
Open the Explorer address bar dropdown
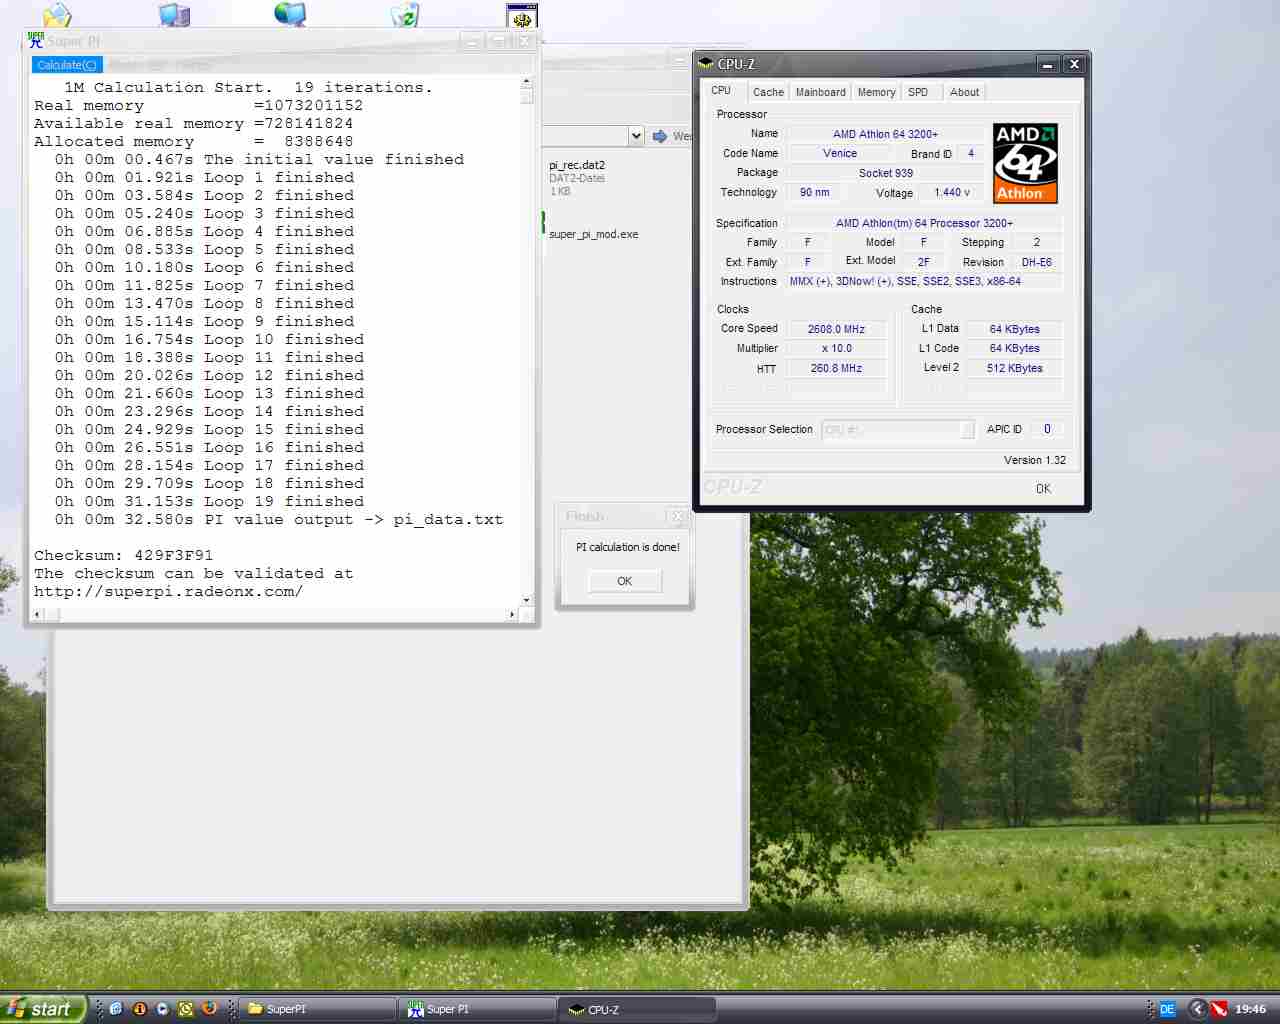click(x=636, y=136)
